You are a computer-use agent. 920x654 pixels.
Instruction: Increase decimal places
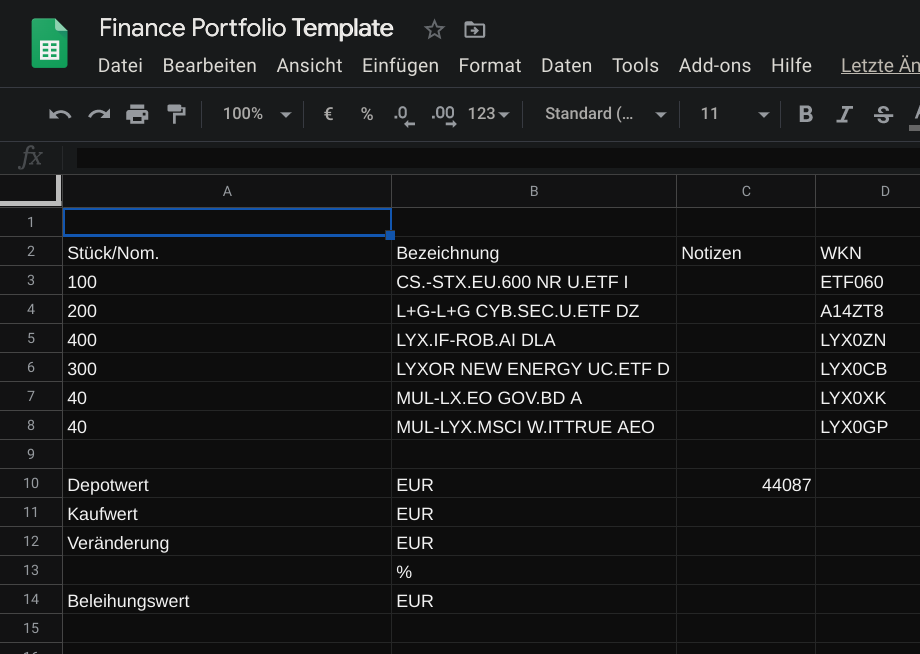(444, 114)
